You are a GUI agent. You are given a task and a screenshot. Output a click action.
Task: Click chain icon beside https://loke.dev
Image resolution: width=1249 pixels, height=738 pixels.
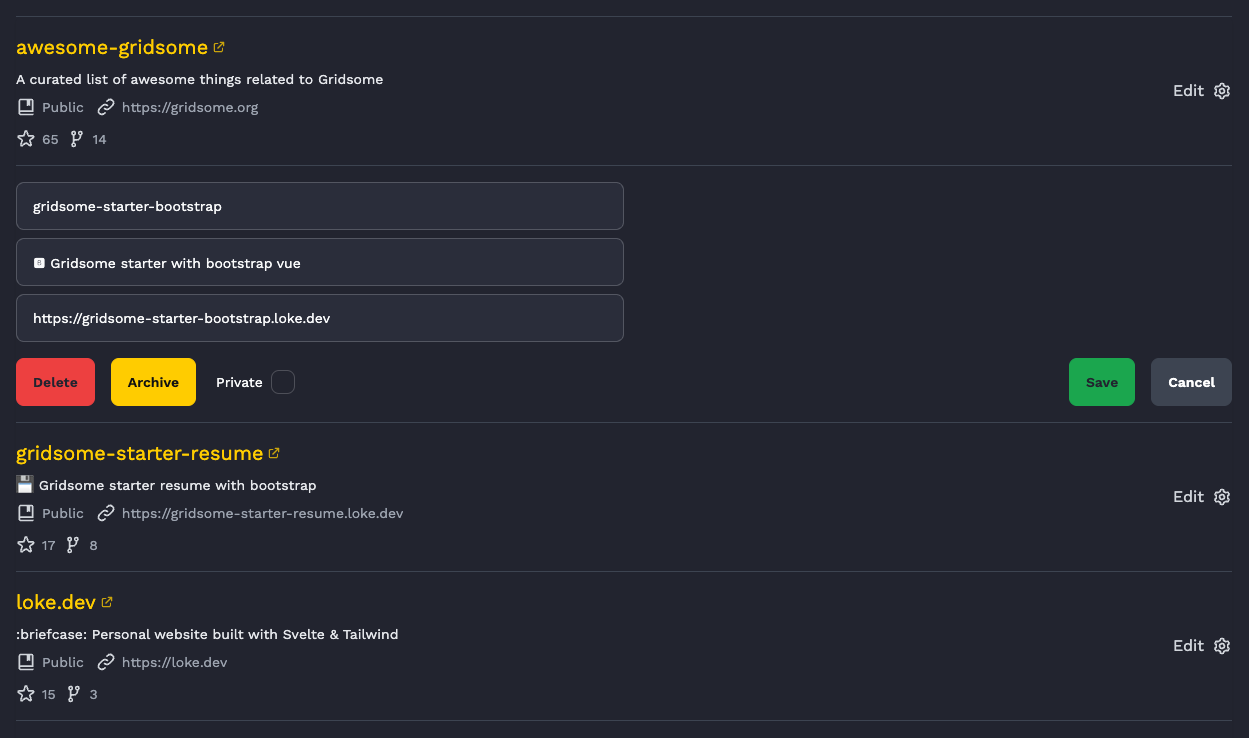(106, 662)
